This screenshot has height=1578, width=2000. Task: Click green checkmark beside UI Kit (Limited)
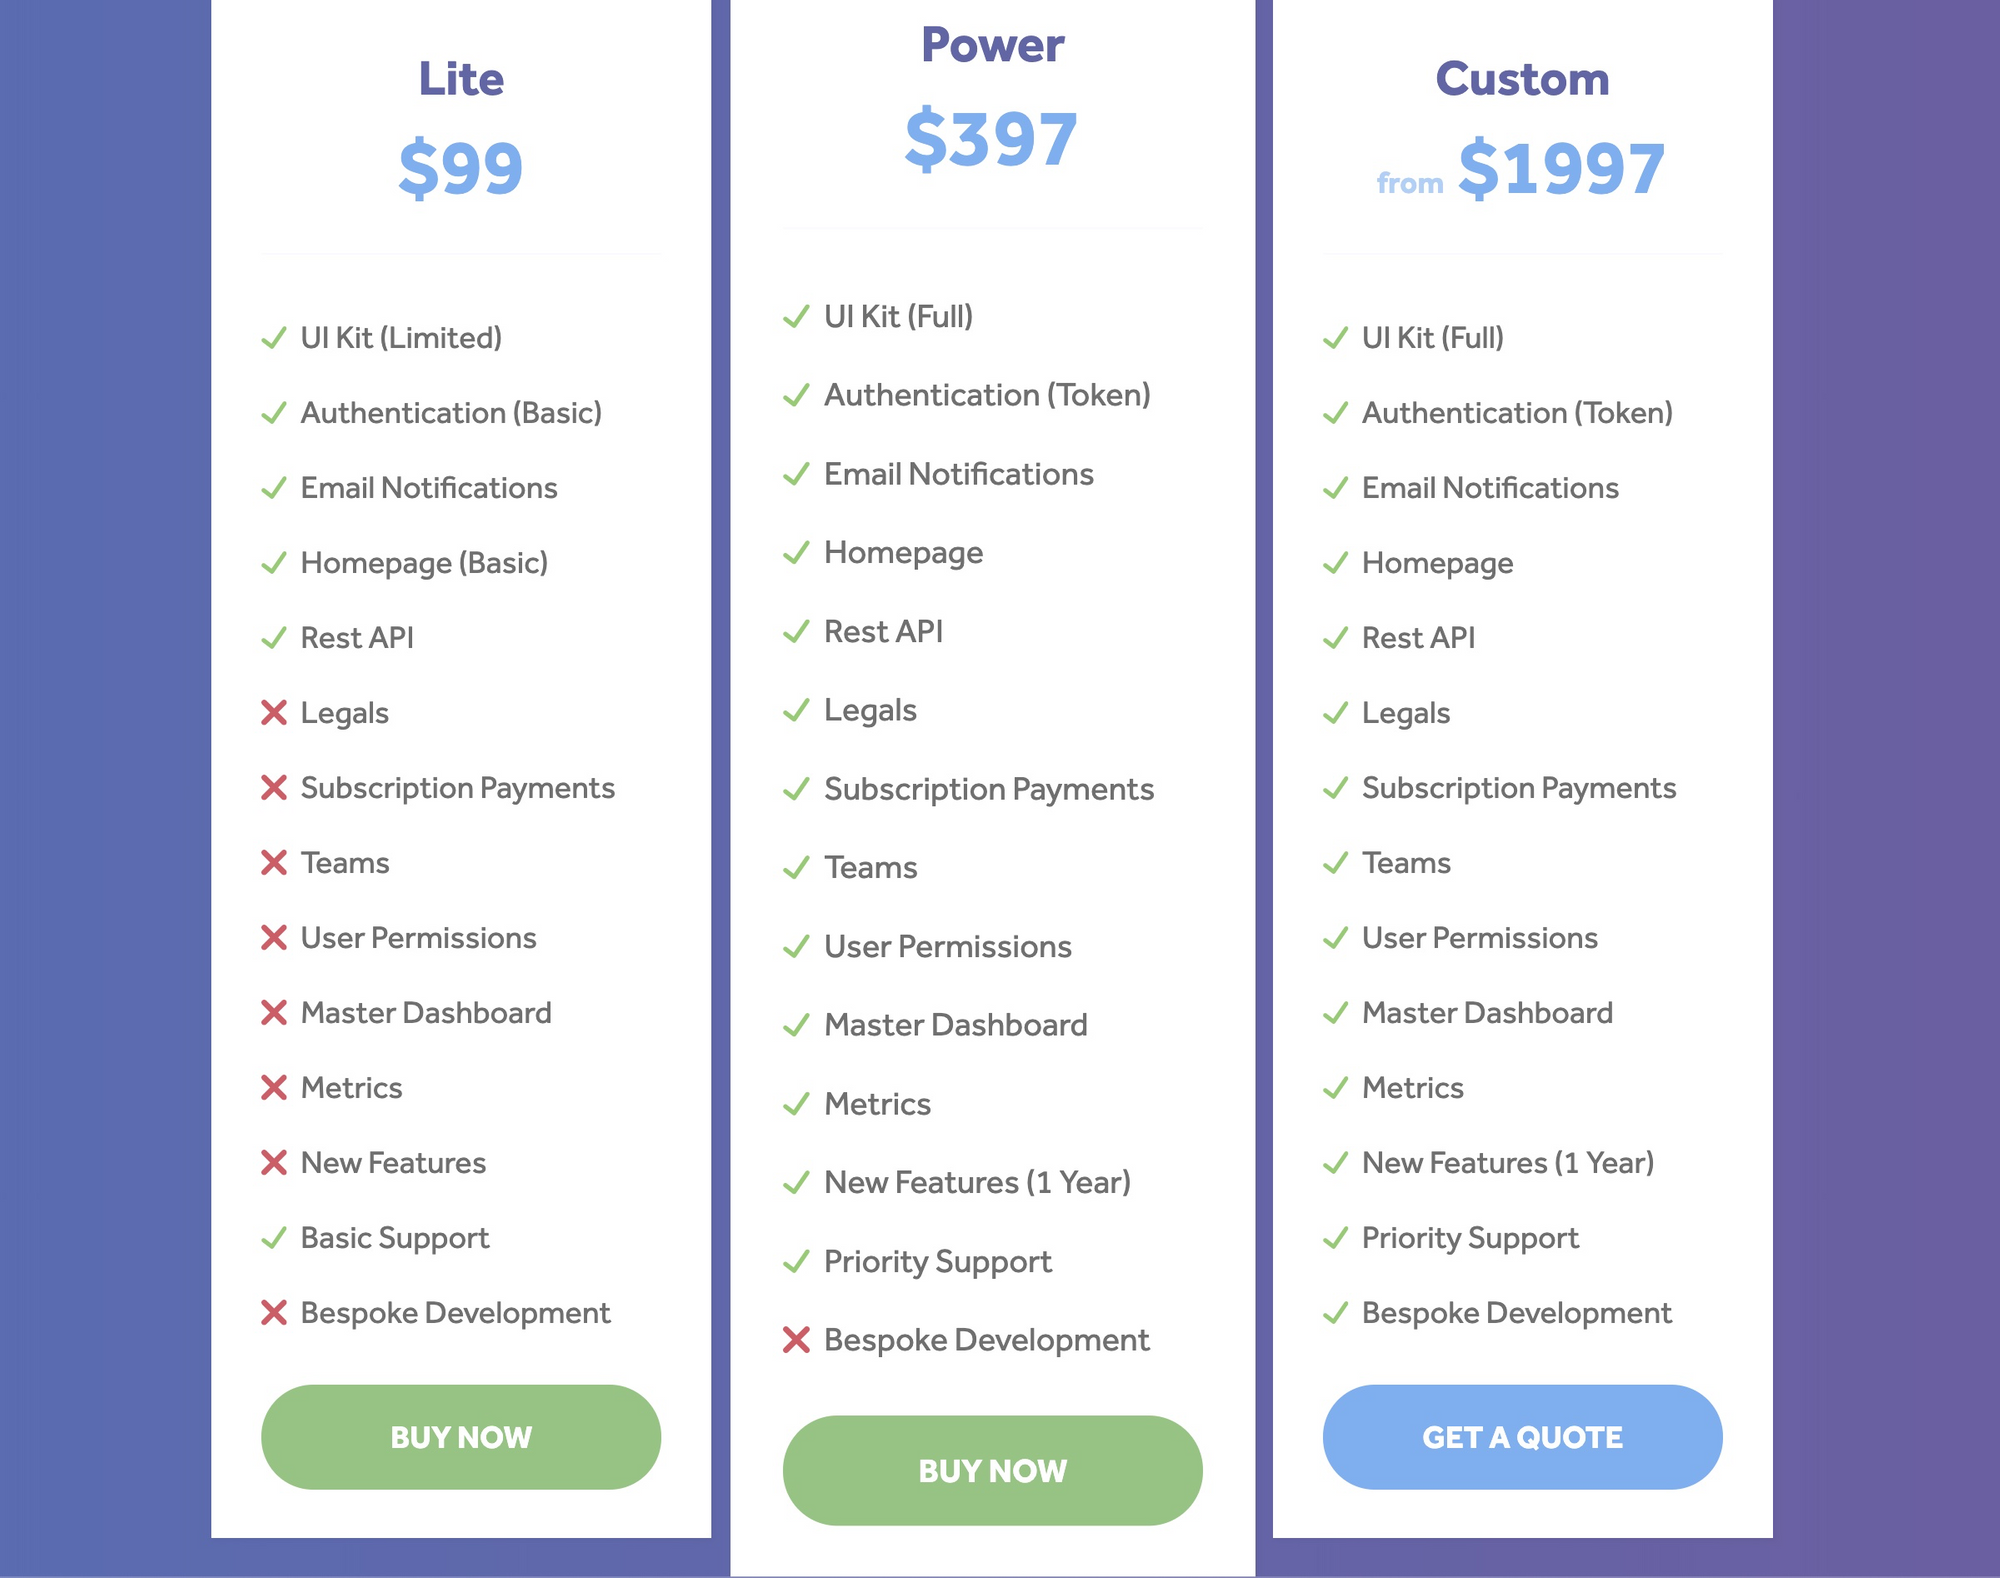[x=273, y=338]
